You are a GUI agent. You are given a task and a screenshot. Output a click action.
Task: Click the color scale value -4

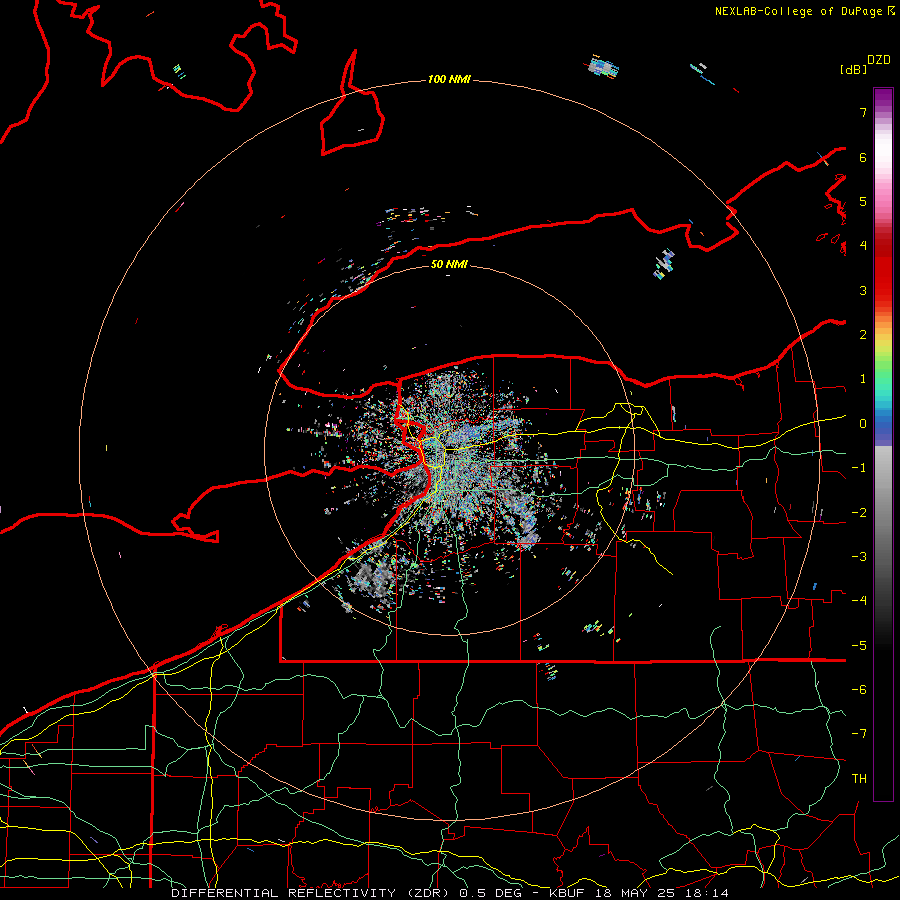click(859, 601)
